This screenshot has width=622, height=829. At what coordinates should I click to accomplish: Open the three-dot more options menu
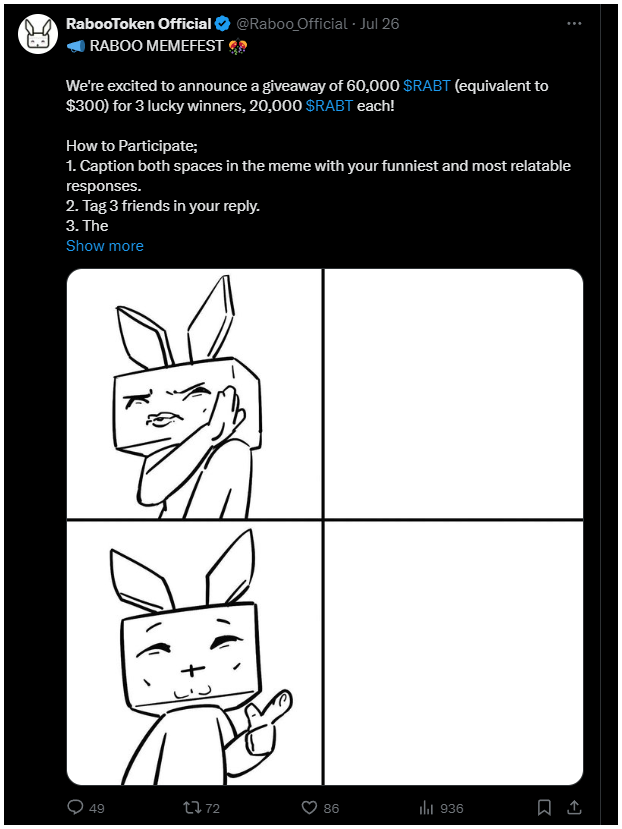574,24
